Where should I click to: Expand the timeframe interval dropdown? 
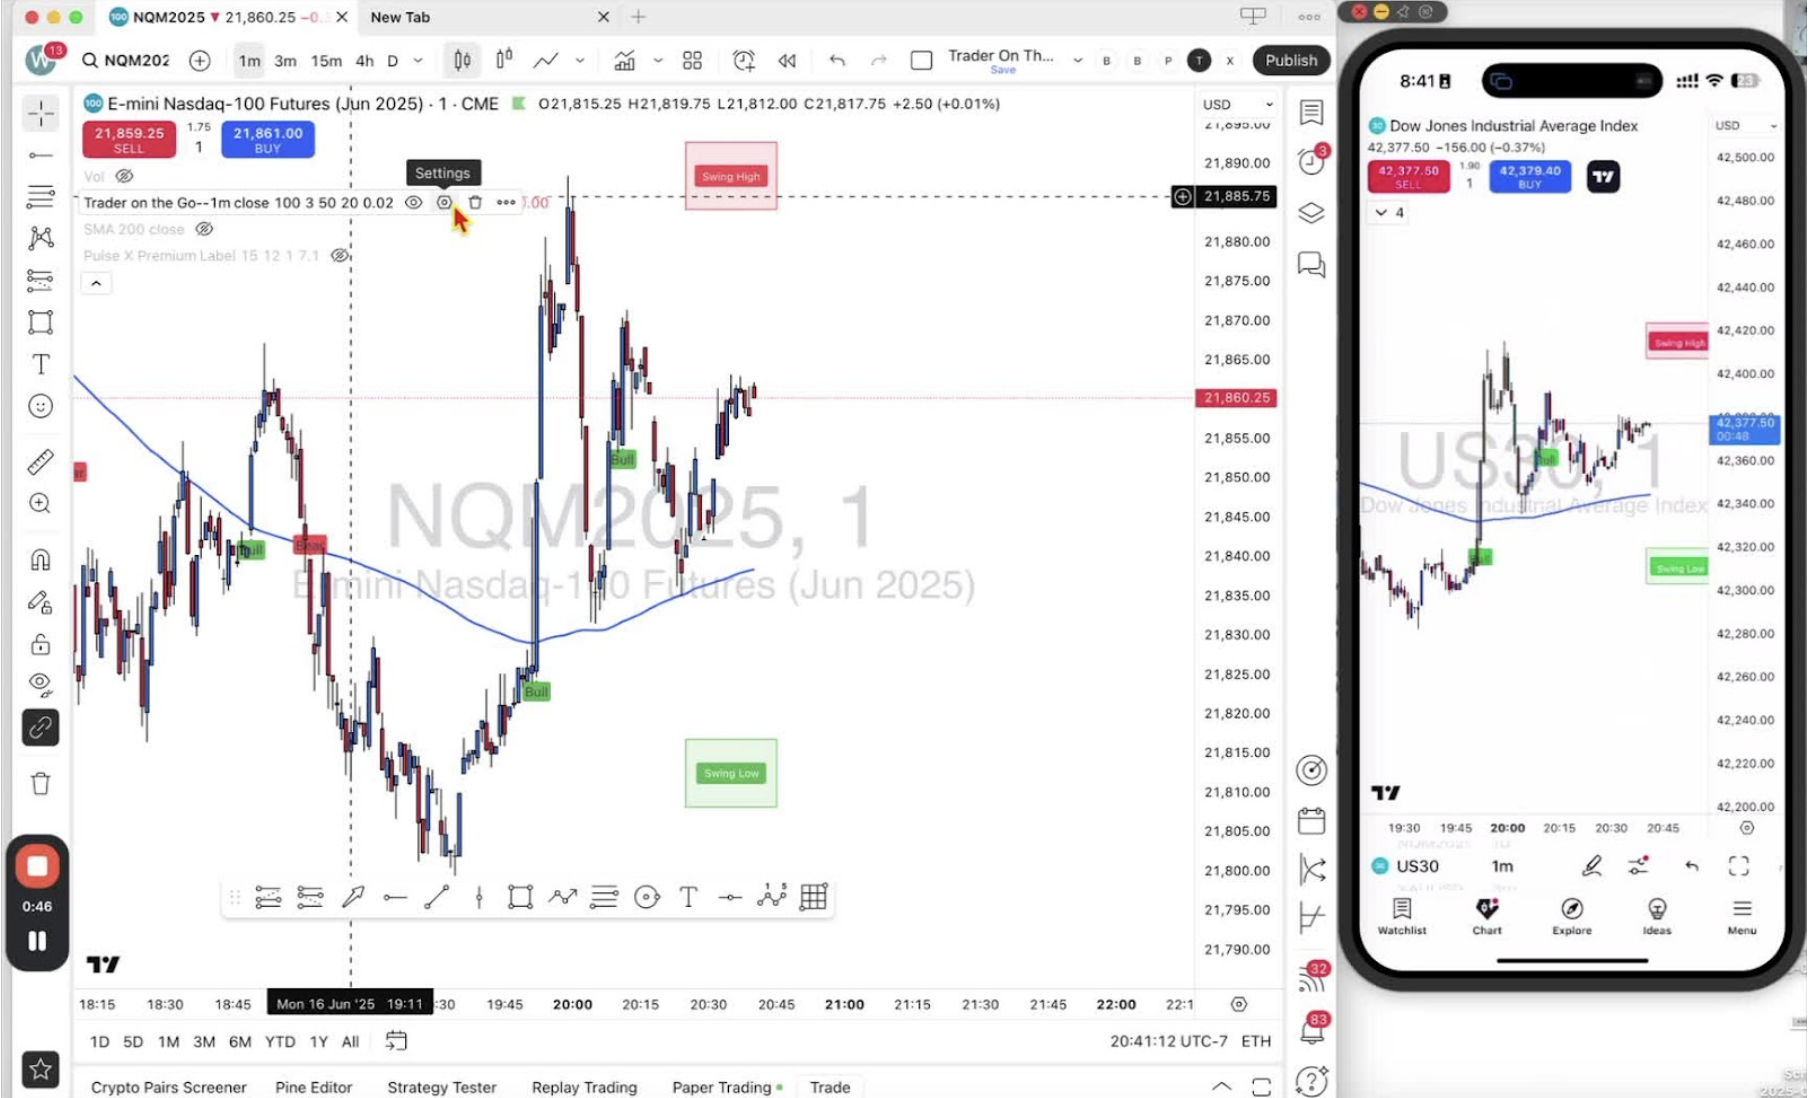pyautogui.click(x=418, y=60)
